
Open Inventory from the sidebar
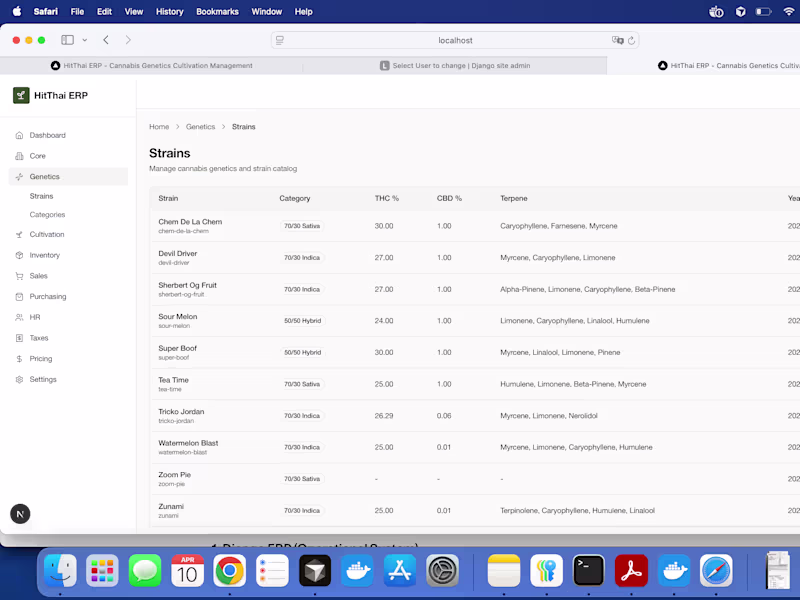coord(44,255)
